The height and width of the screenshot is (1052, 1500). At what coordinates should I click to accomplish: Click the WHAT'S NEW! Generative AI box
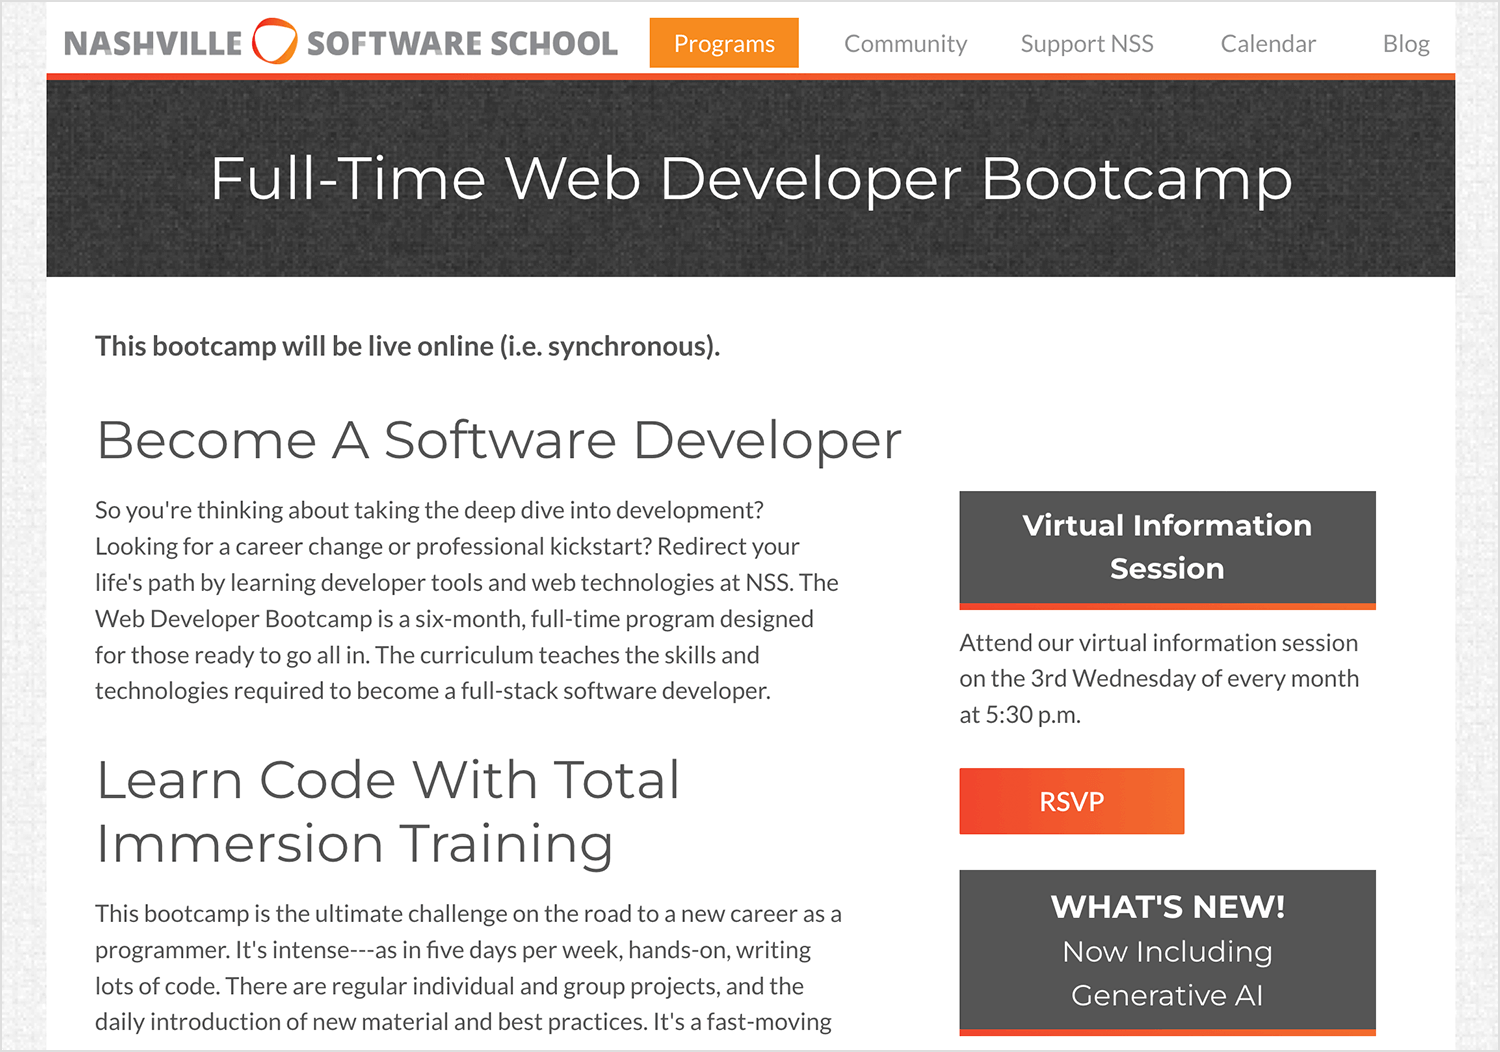pyautogui.click(x=1168, y=952)
